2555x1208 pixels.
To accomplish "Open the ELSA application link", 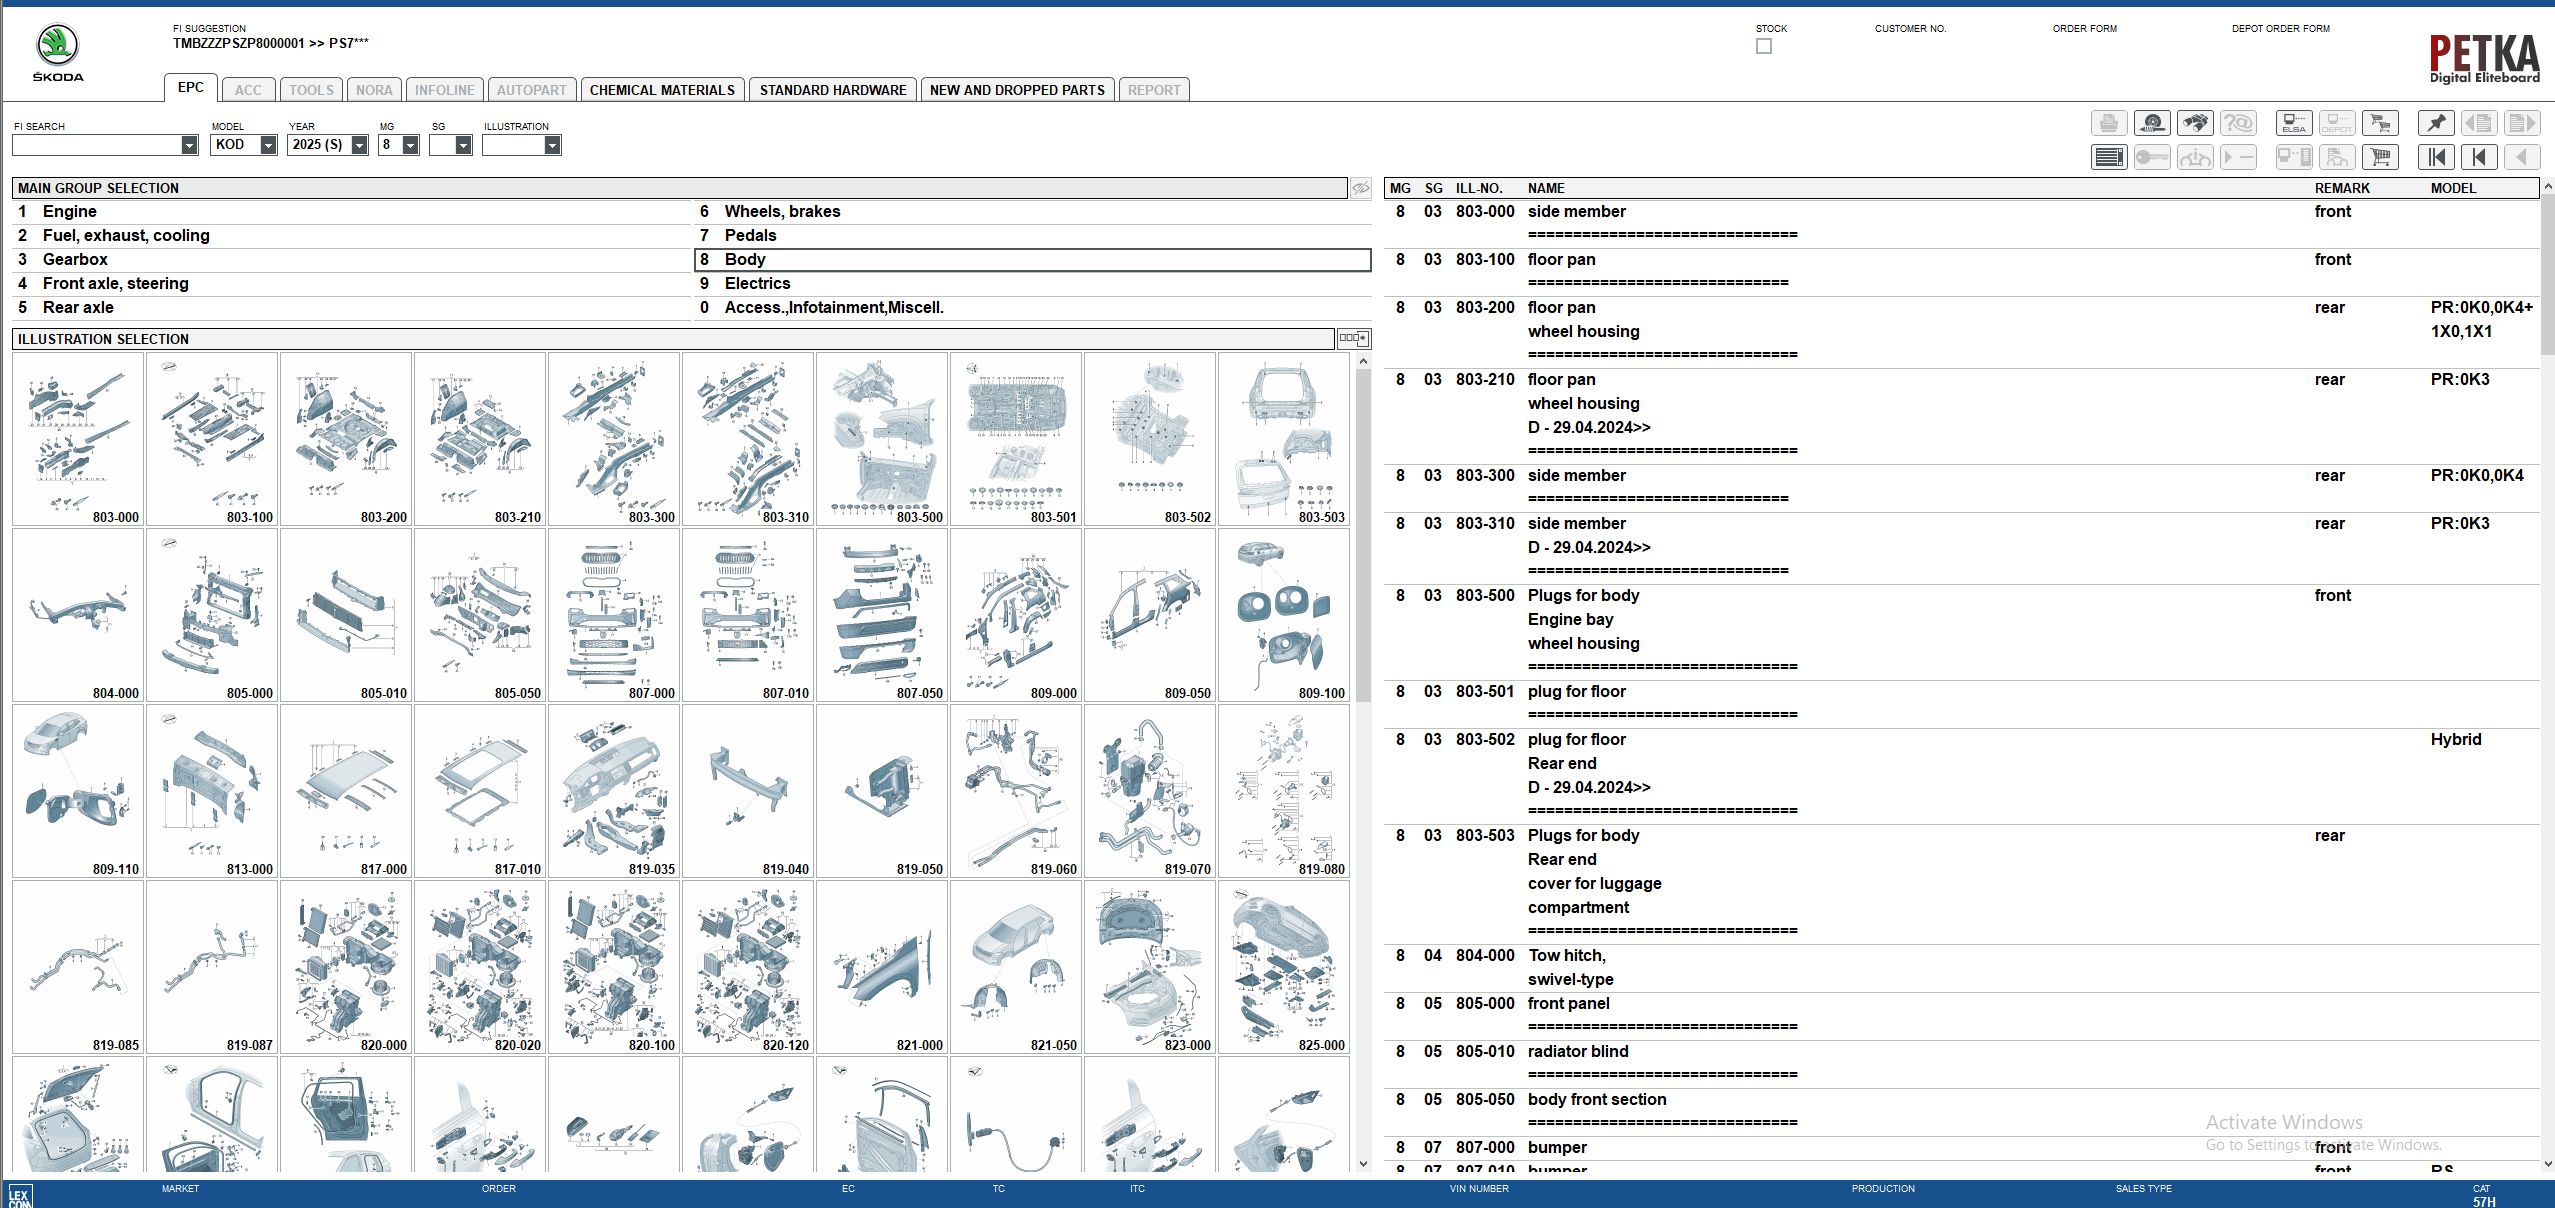I will click(x=2294, y=123).
